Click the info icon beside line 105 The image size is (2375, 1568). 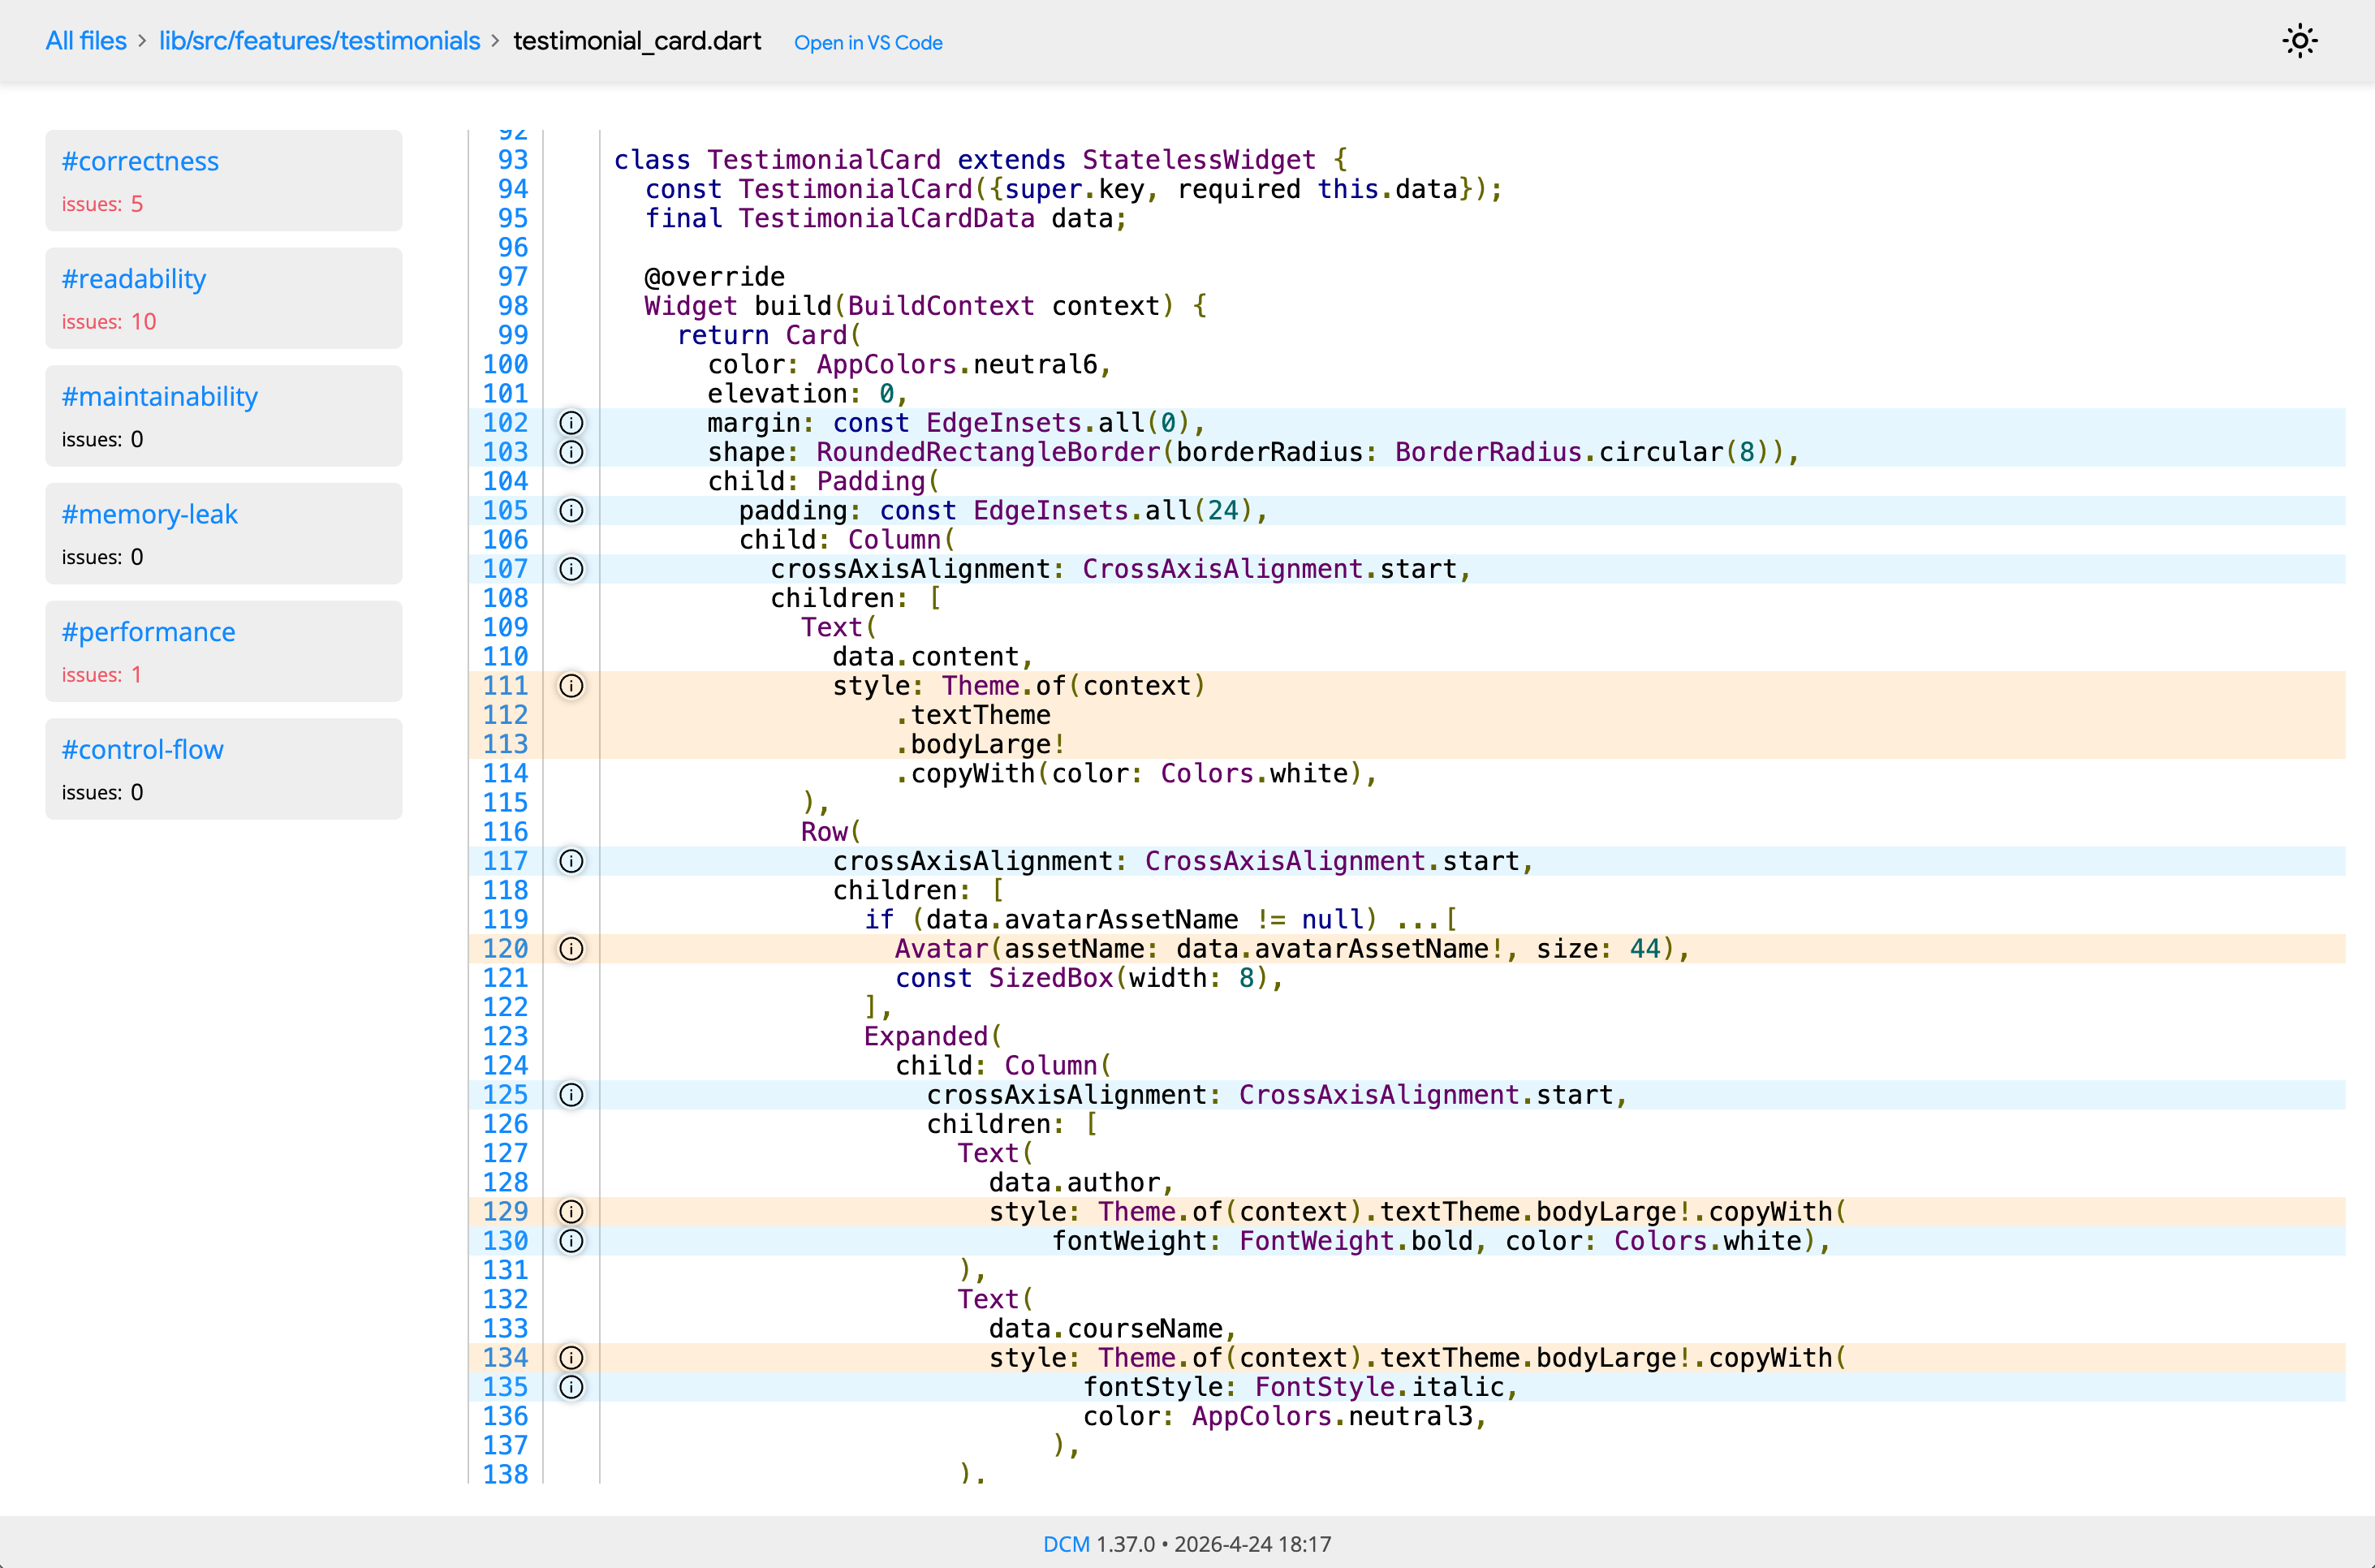571,510
